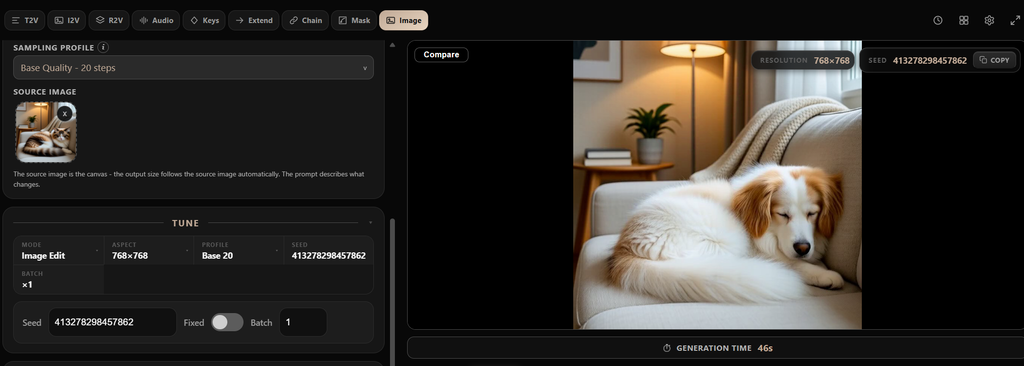
Task: Open the gallery grid icon
Action: click(963, 20)
